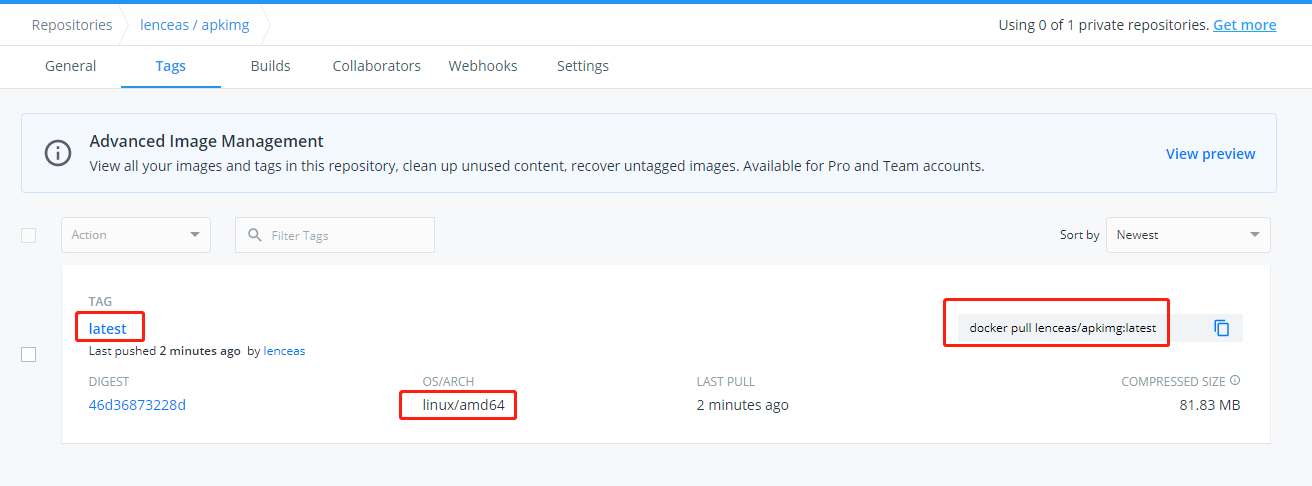Viewport: 1312px width, 486px height.
Task: Click the compressed size info icon
Action: (1235, 381)
